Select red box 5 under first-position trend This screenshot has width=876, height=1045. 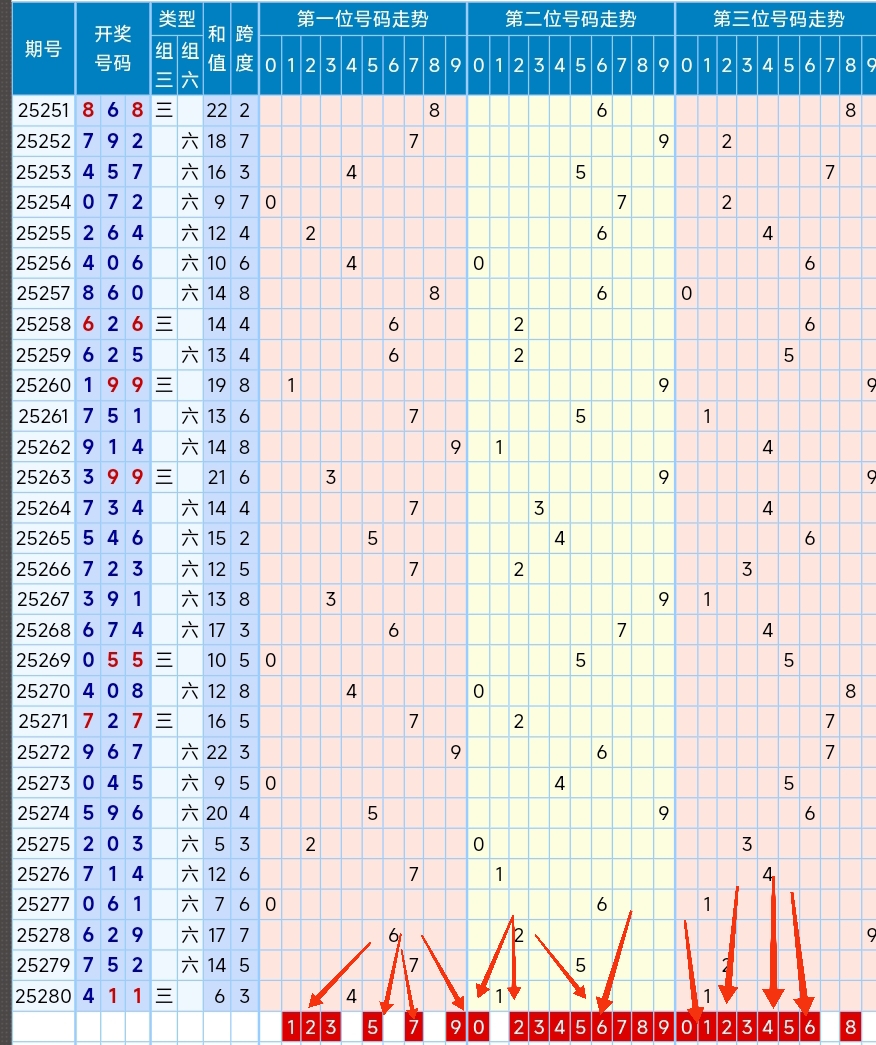pos(372,1026)
